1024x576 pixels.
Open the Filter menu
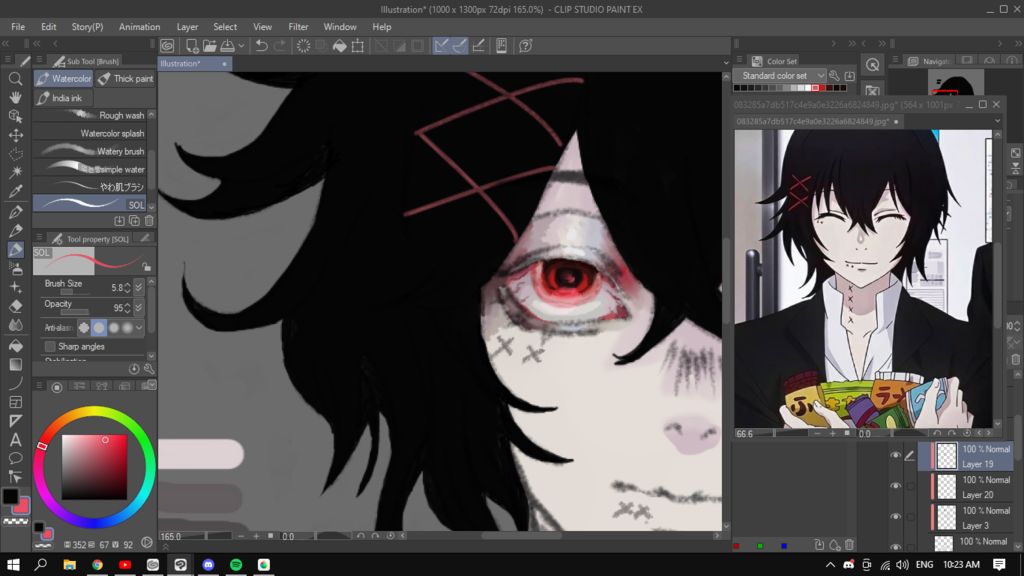point(298,27)
